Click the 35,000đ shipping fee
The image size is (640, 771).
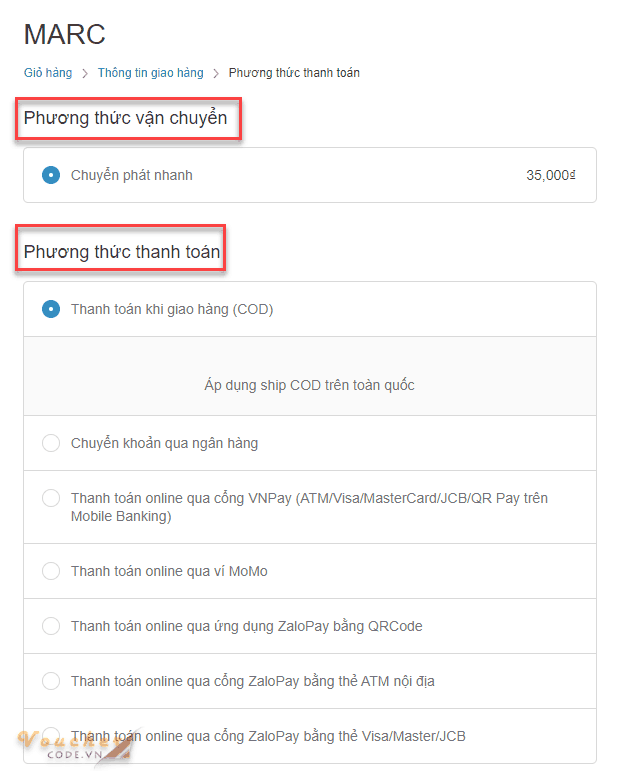point(551,175)
